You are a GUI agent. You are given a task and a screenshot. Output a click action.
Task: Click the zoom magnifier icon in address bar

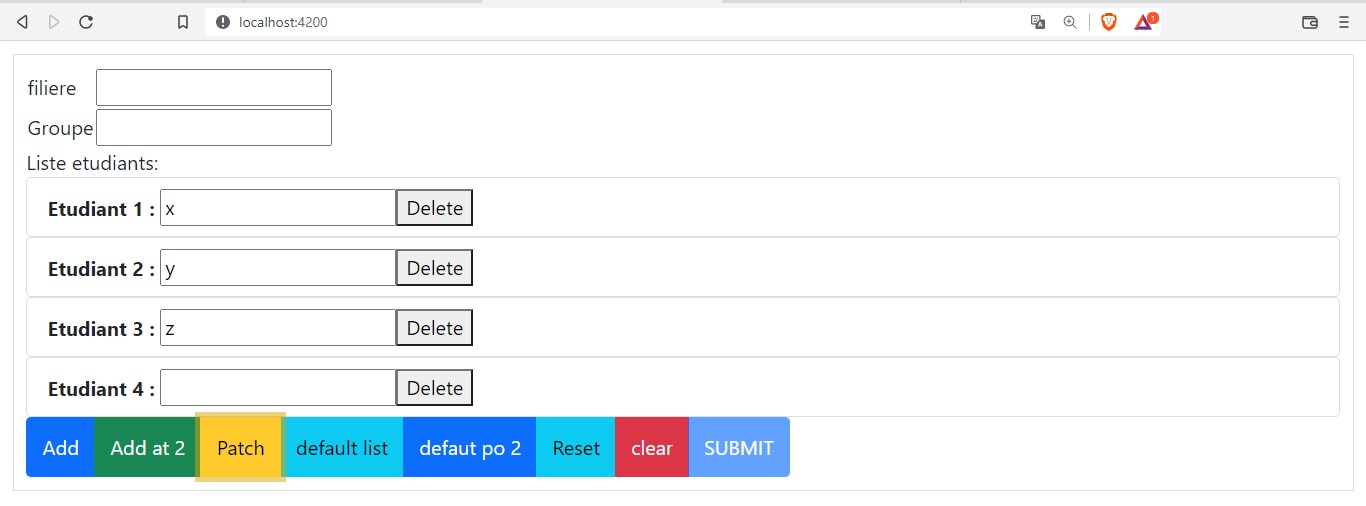(1070, 22)
